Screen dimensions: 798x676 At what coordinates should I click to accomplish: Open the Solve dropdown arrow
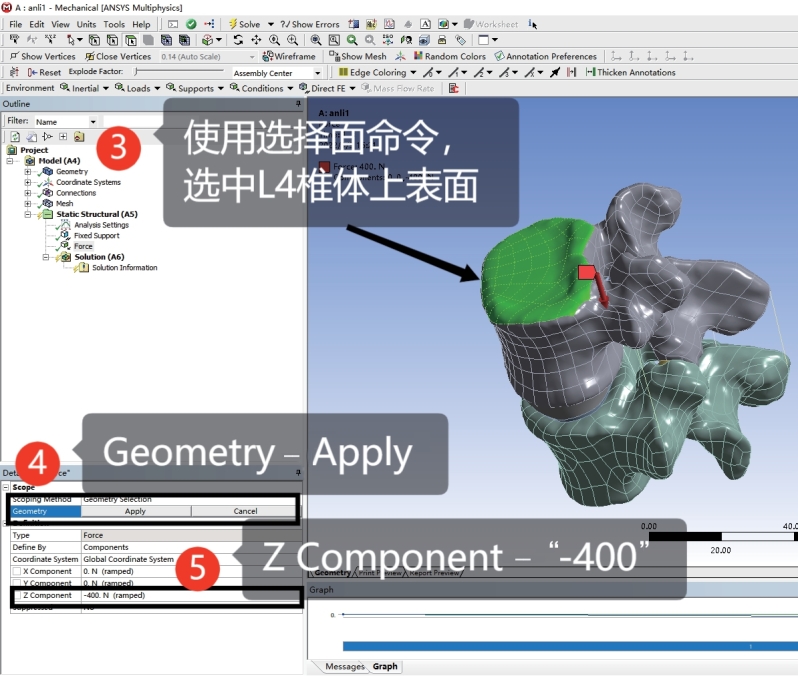coord(271,24)
